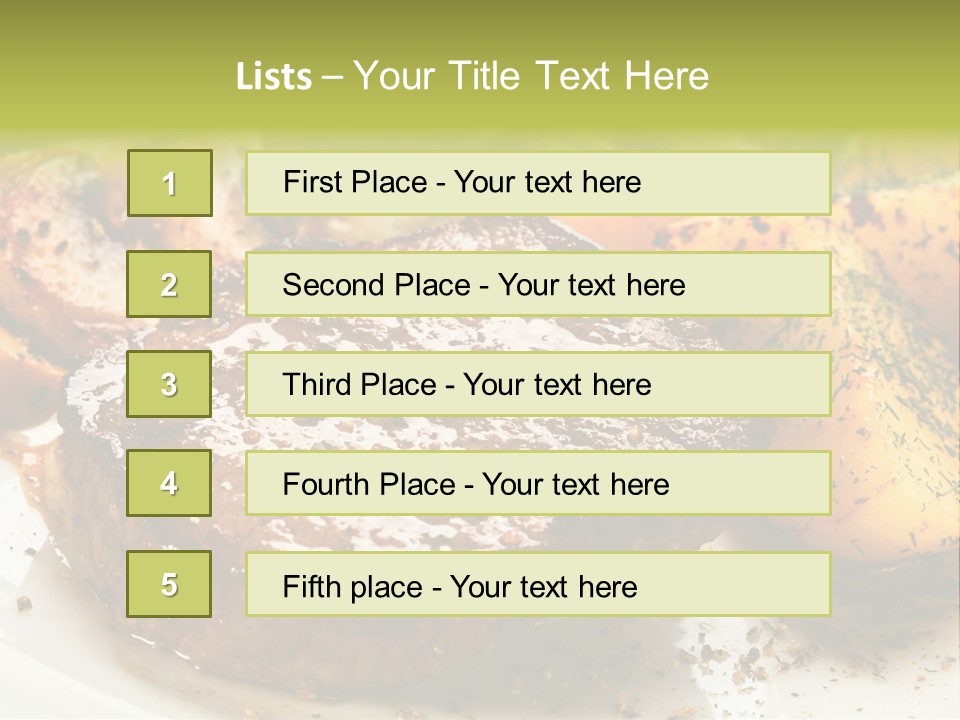Viewport: 960px width, 720px height.
Task: Click the empty green header band above title
Action: 480,25
